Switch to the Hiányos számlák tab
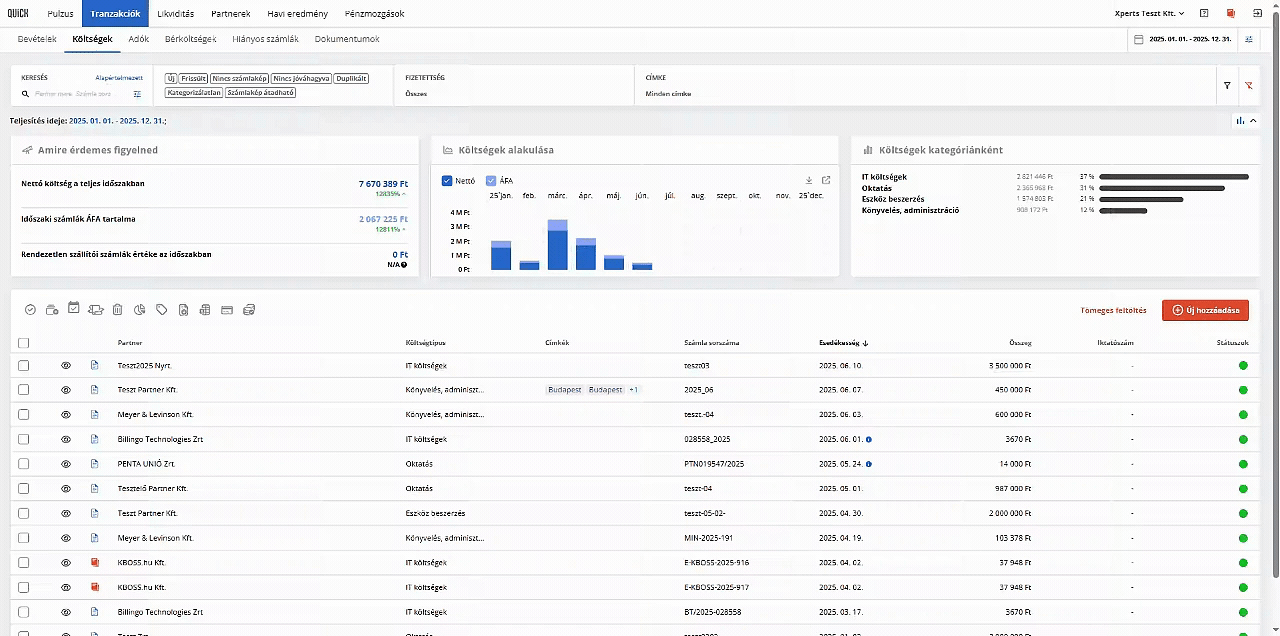 pos(265,39)
